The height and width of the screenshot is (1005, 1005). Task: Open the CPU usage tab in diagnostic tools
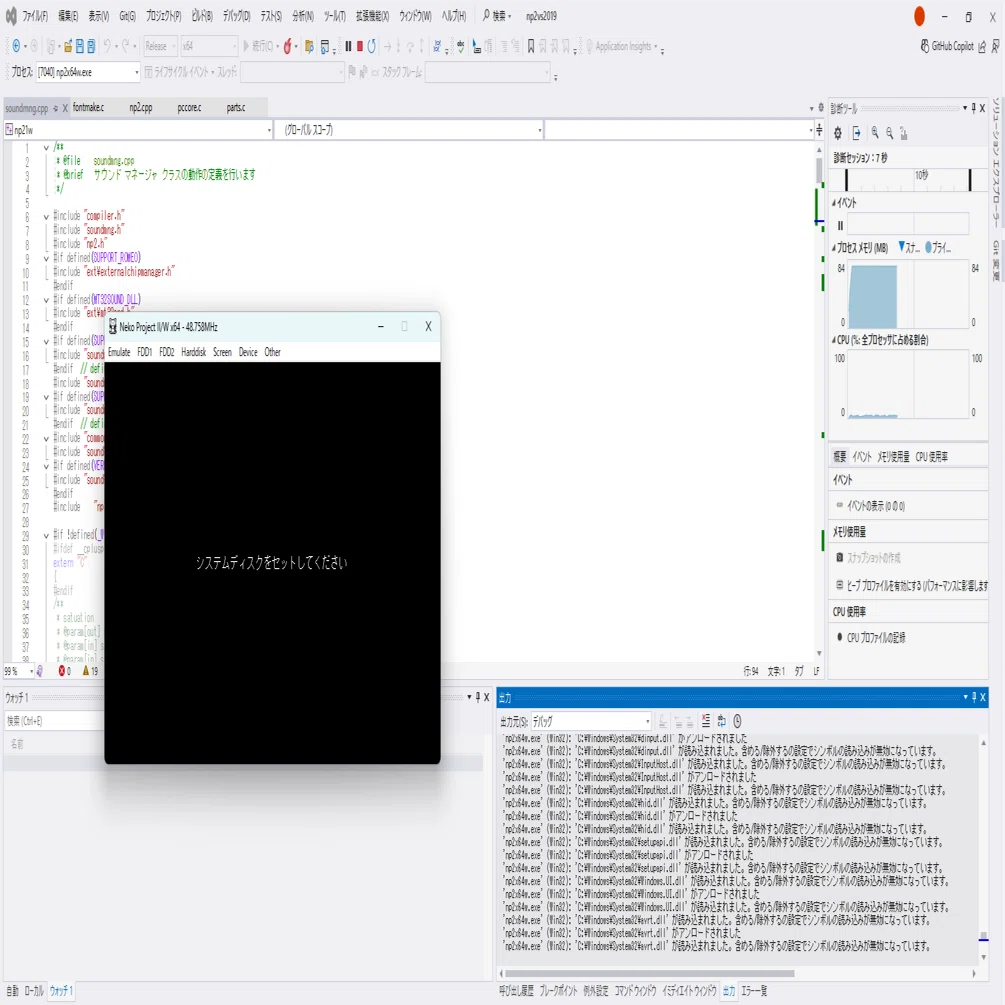click(x=931, y=456)
